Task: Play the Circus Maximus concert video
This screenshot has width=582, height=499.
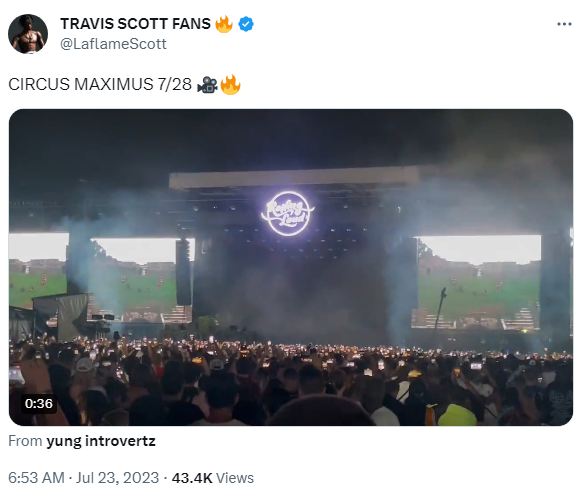Action: point(291,267)
